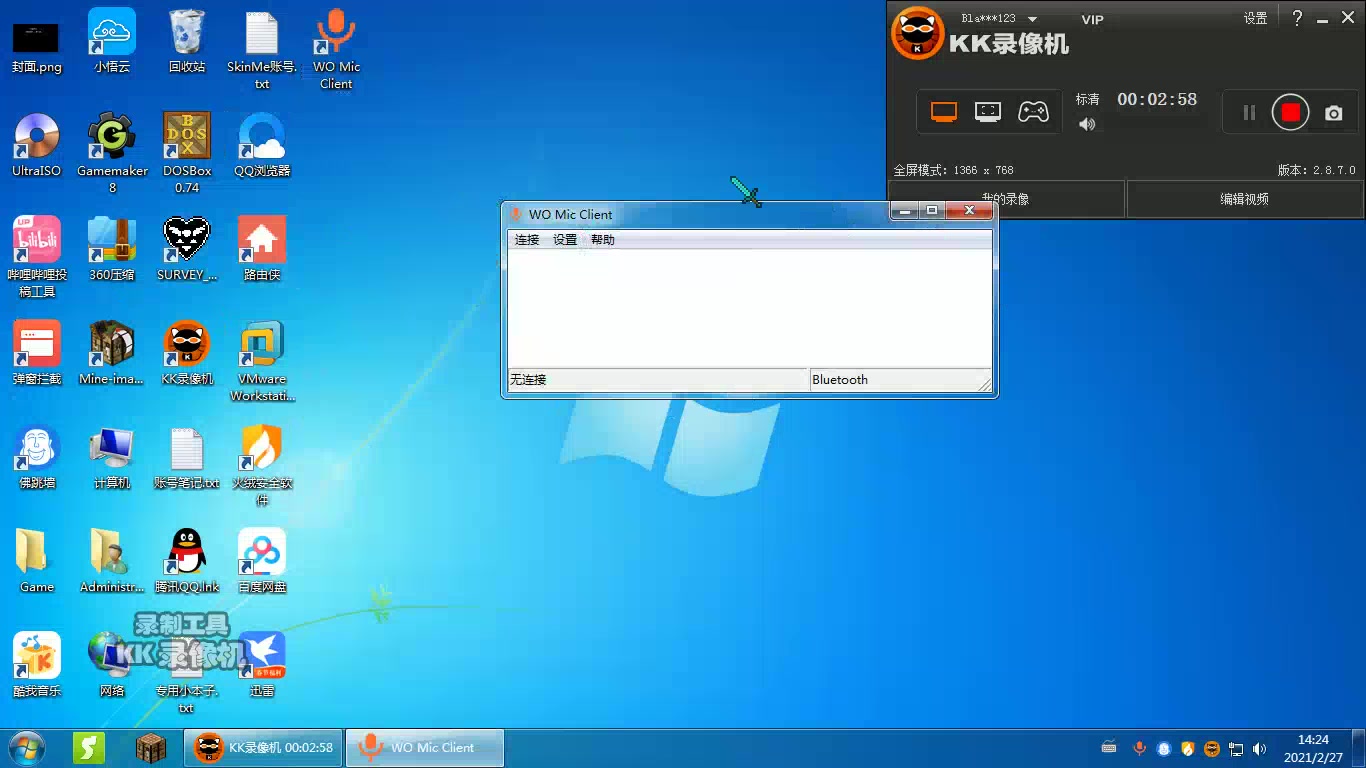The height and width of the screenshot is (768, 1366).
Task: Select the 路由侠 desktop shortcut
Action: click(x=262, y=250)
